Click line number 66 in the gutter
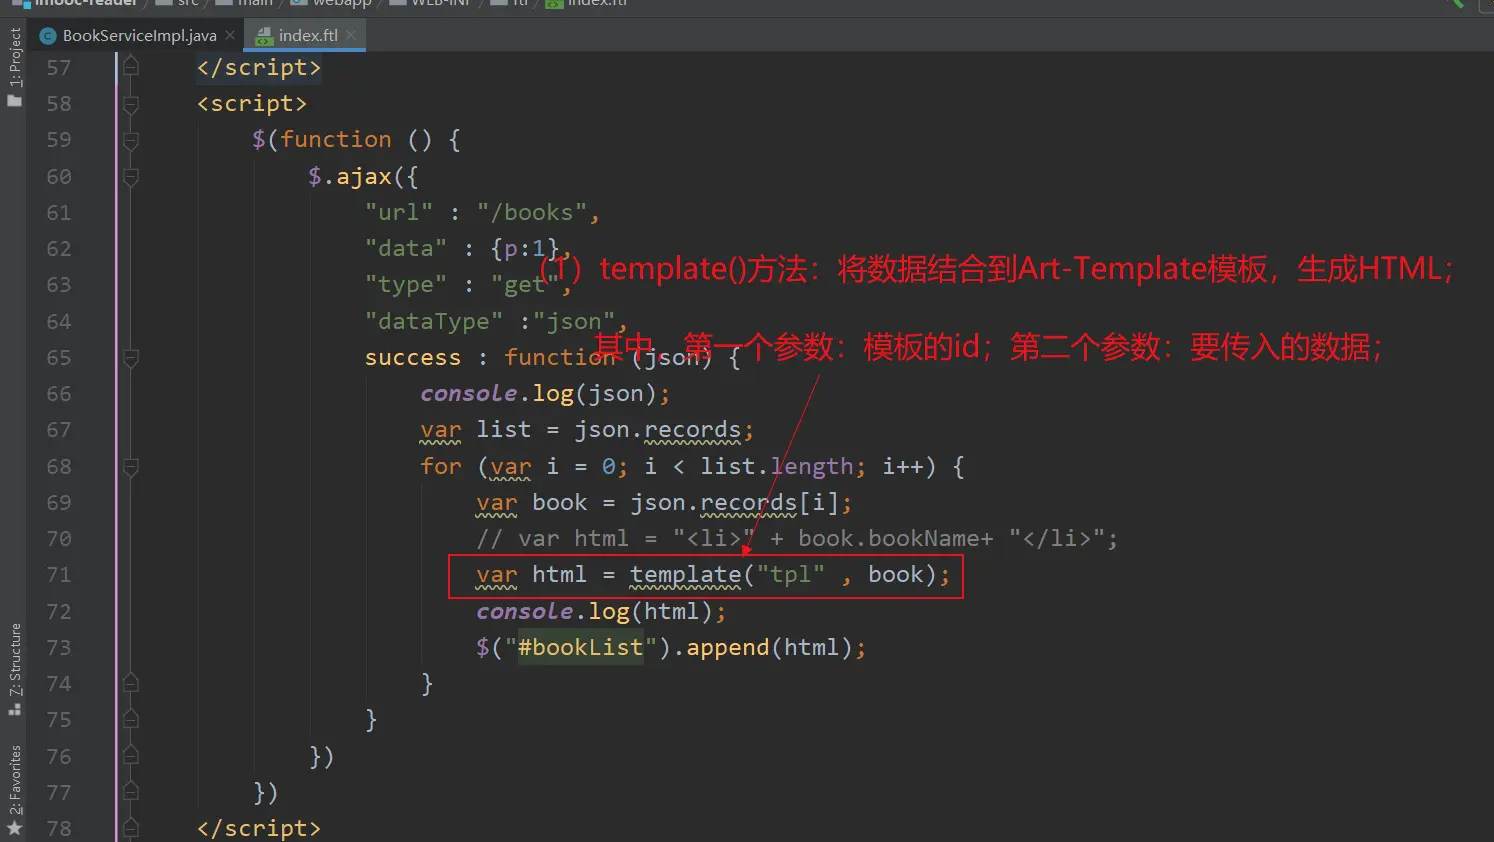 pos(59,394)
